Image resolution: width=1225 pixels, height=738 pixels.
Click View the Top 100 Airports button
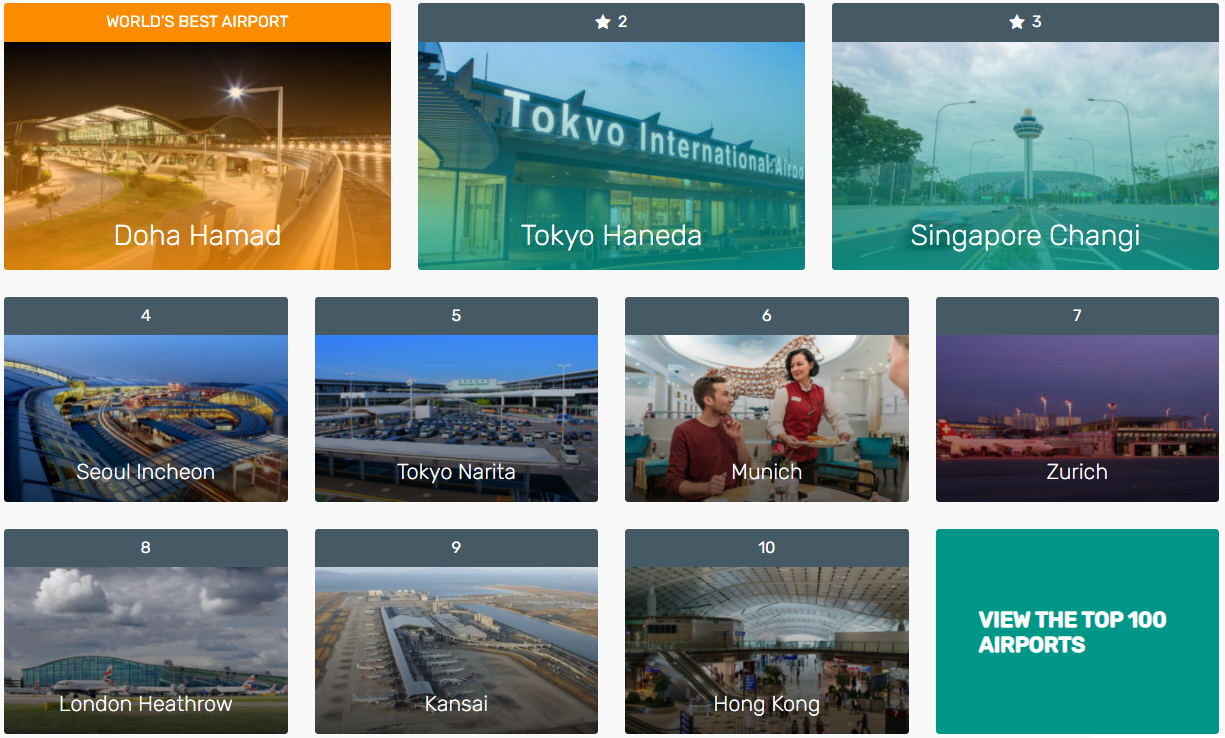tap(1077, 631)
